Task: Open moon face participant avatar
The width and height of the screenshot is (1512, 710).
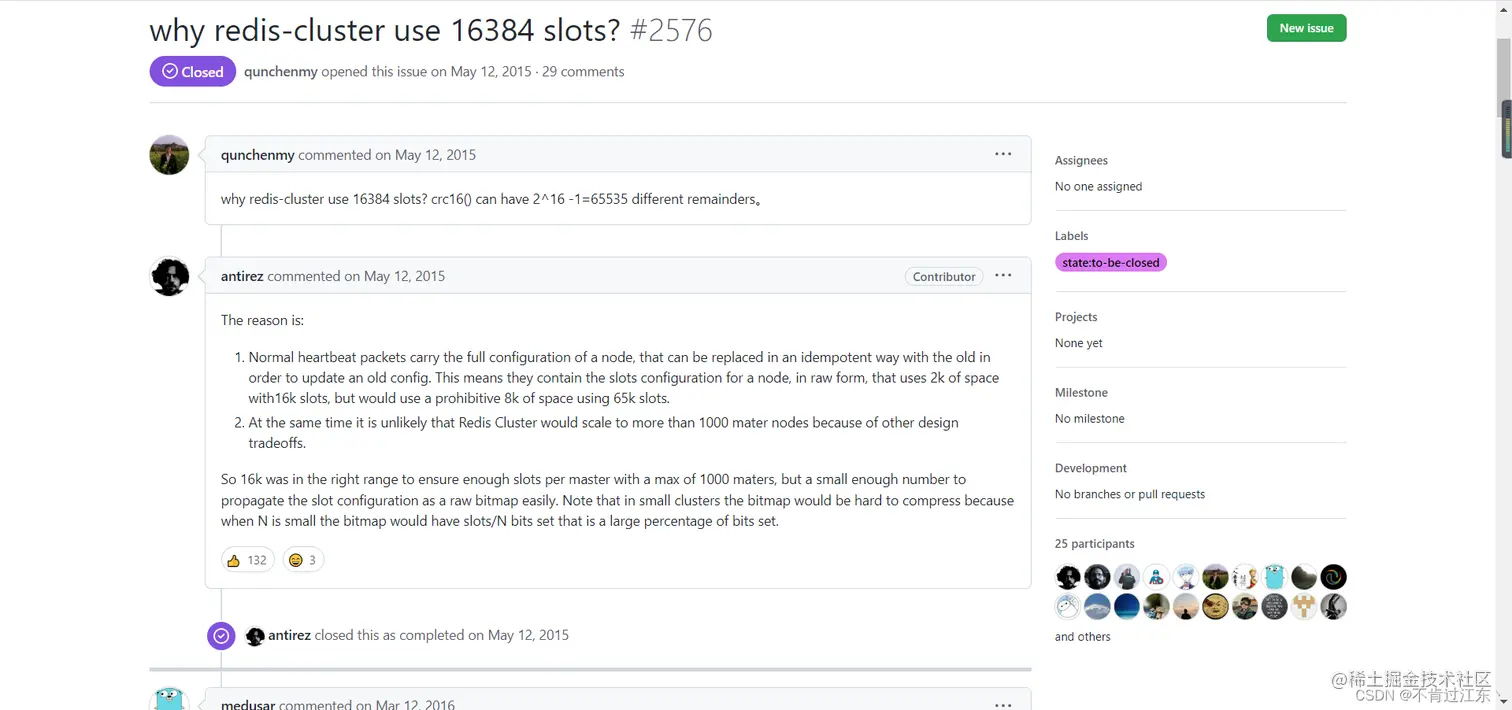Action: tap(1215, 606)
